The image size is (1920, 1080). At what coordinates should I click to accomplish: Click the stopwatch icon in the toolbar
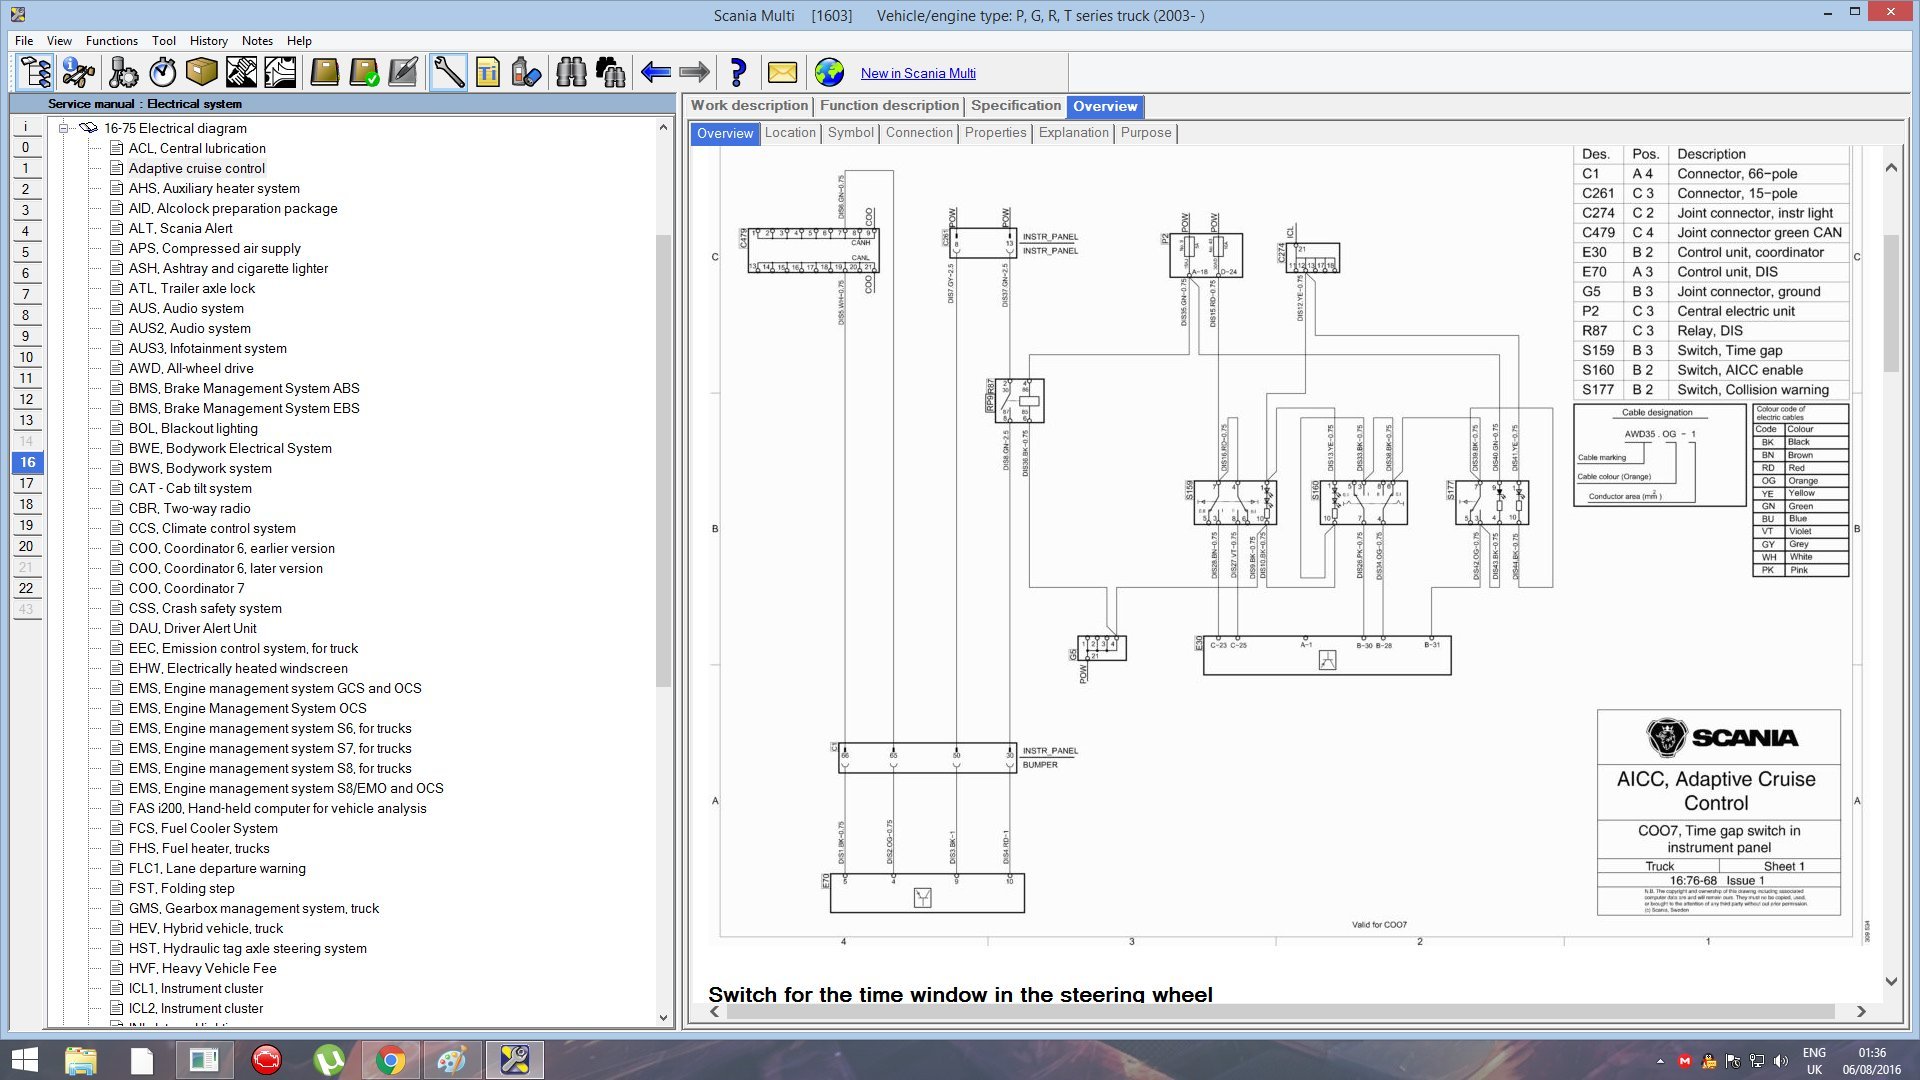pyautogui.click(x=162, y=72)
